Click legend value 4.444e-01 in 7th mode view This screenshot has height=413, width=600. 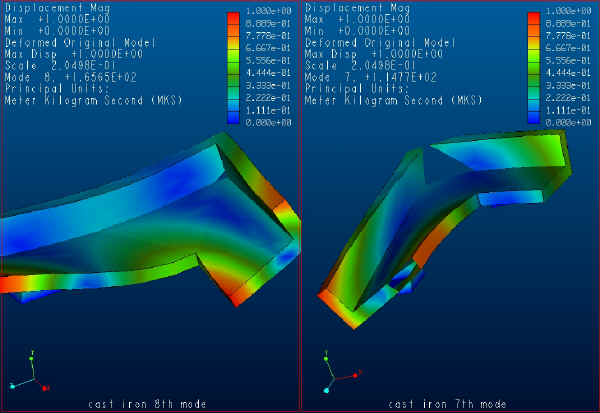(568, 73)
